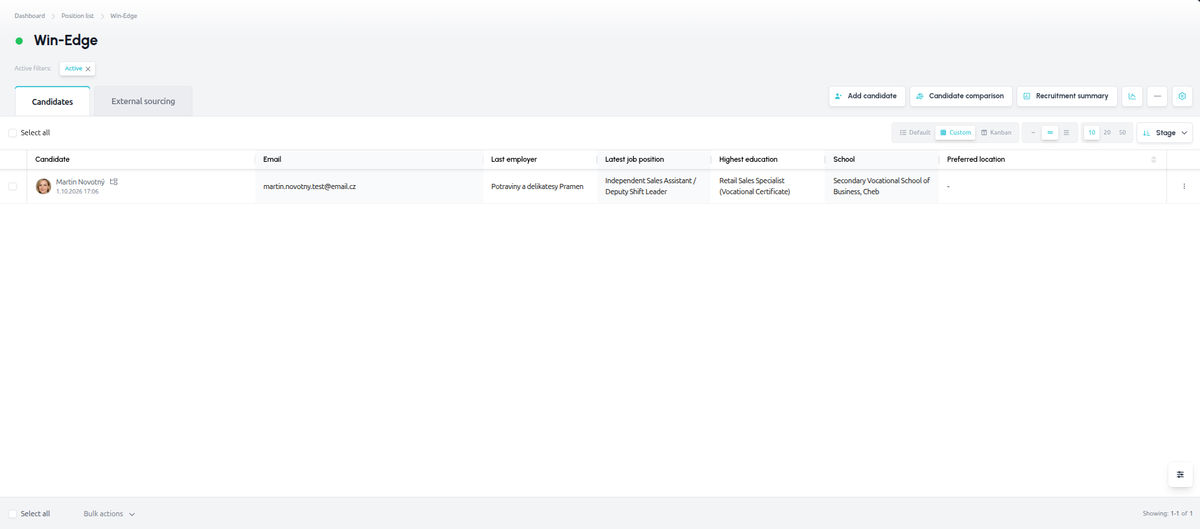Tick the bottom bar Select all checkbox
This screenshot has width=1200, height=529.
click(12, 513)
